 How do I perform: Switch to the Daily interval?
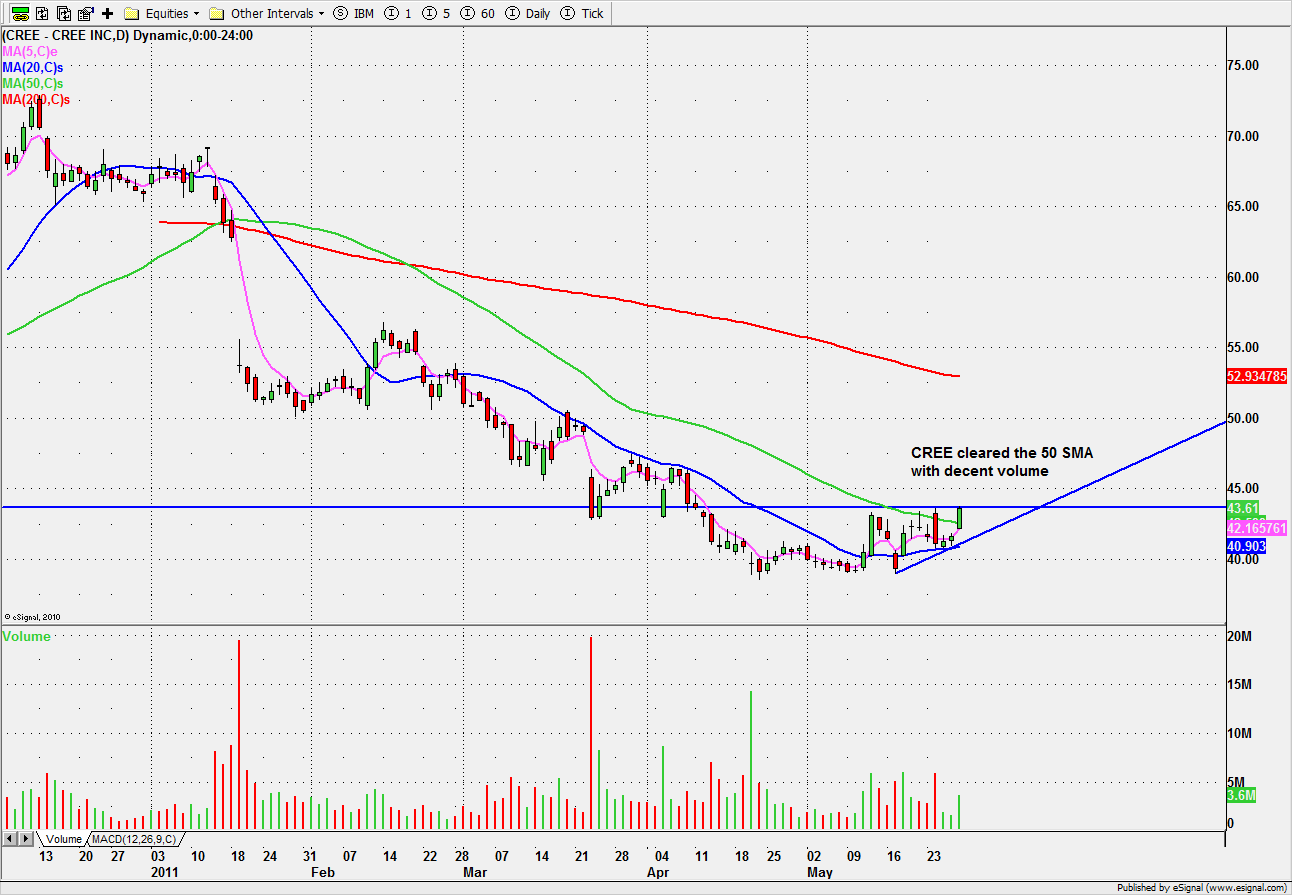(529, 13)
